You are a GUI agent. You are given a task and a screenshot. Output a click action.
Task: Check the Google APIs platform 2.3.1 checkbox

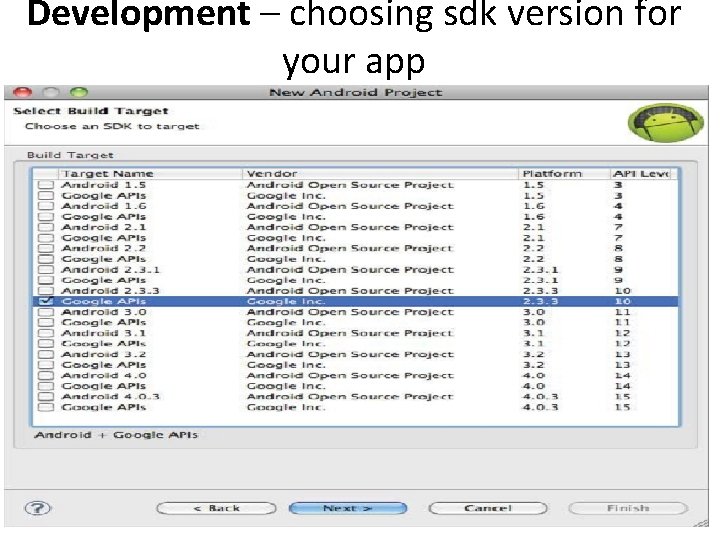click(46, 280)
